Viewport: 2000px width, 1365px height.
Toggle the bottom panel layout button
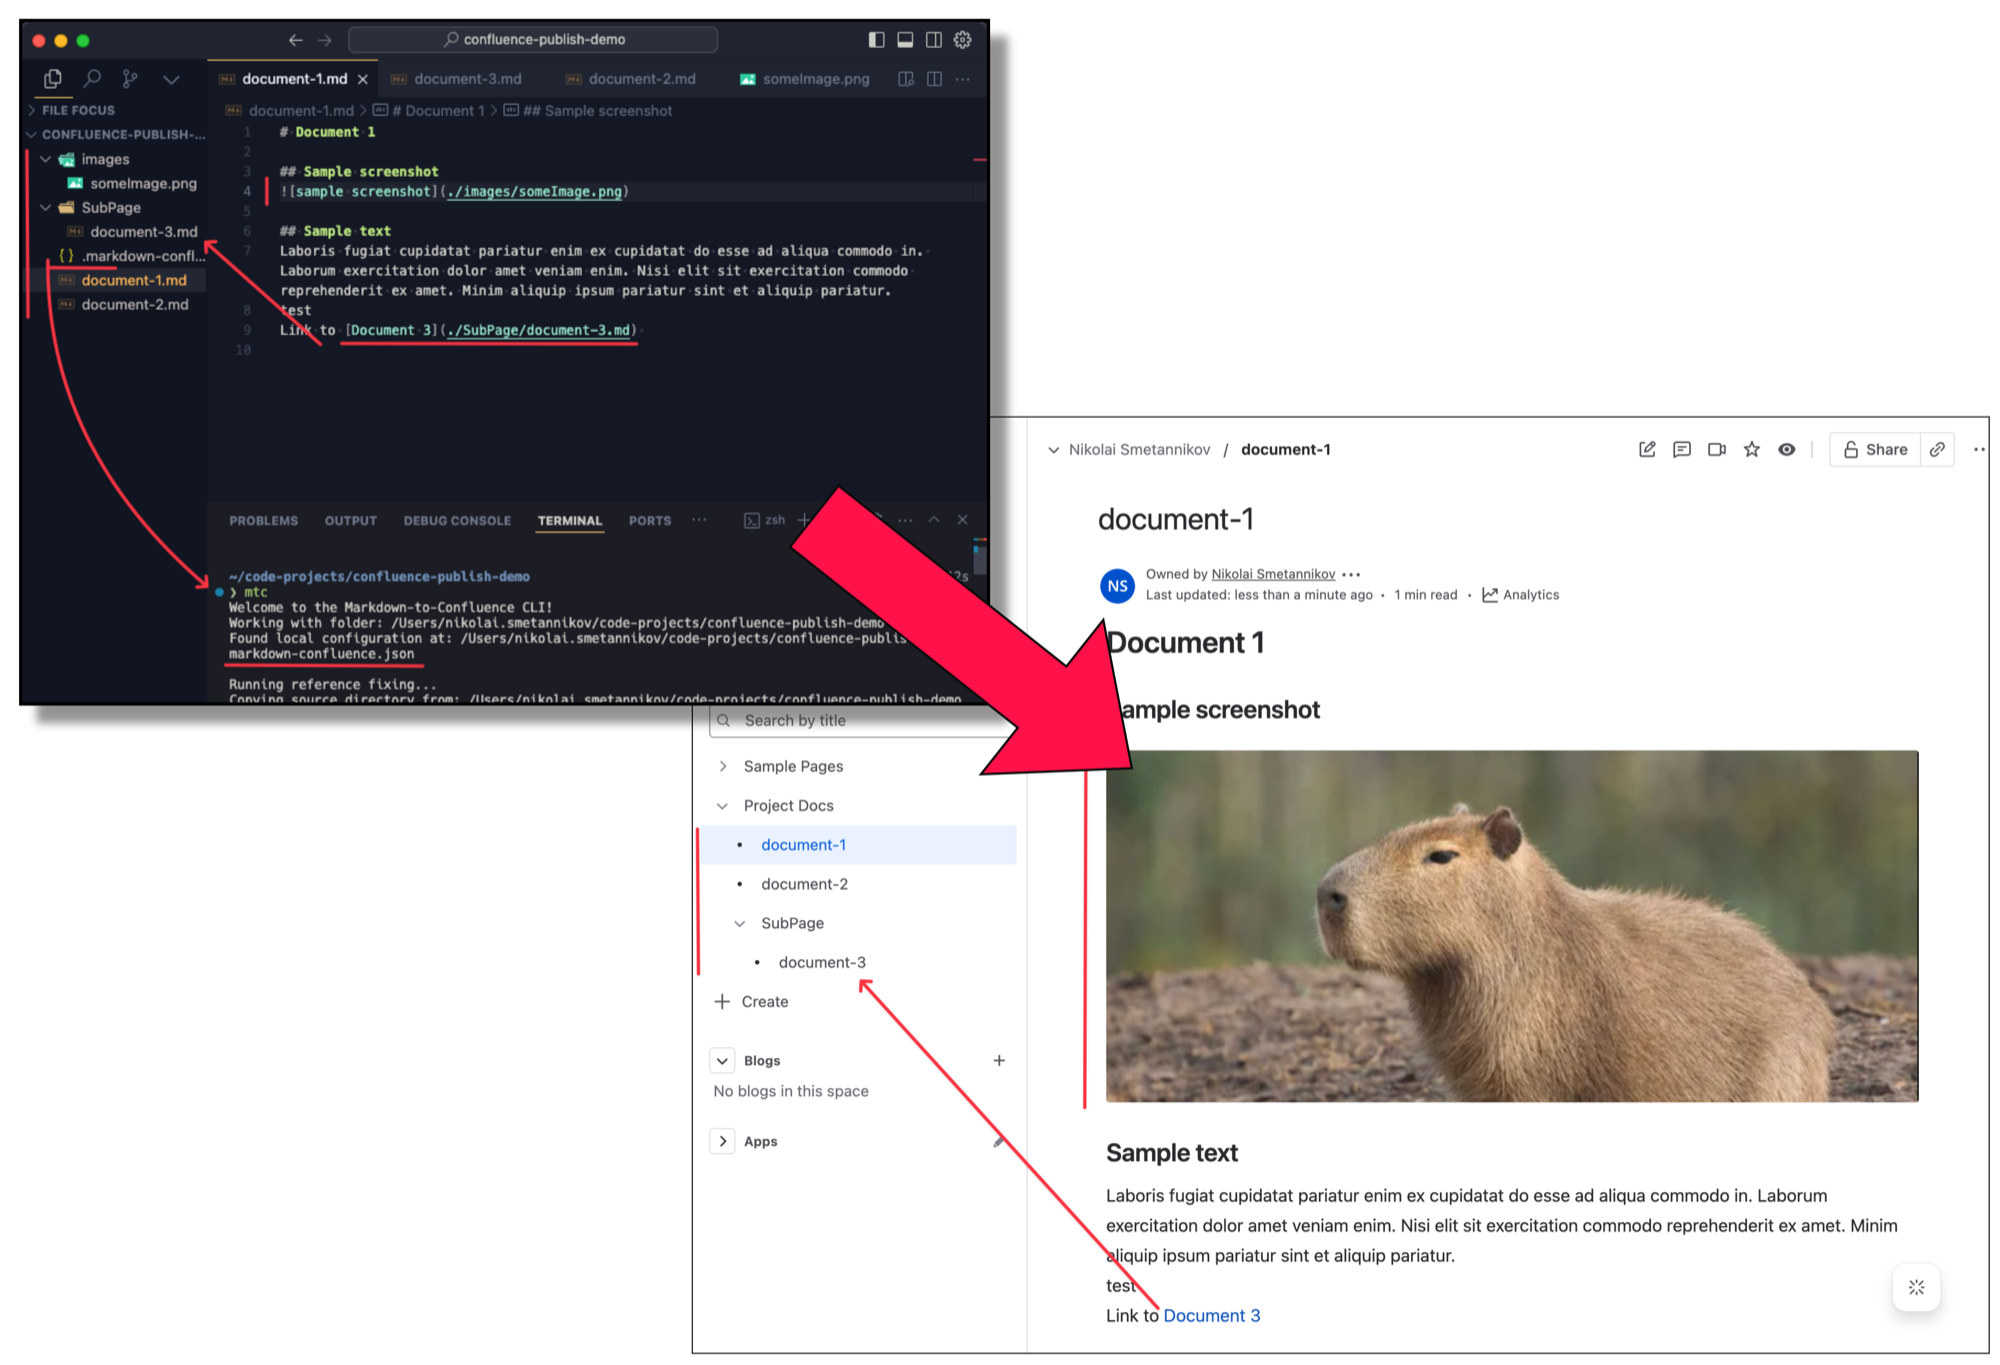[905, 40]
